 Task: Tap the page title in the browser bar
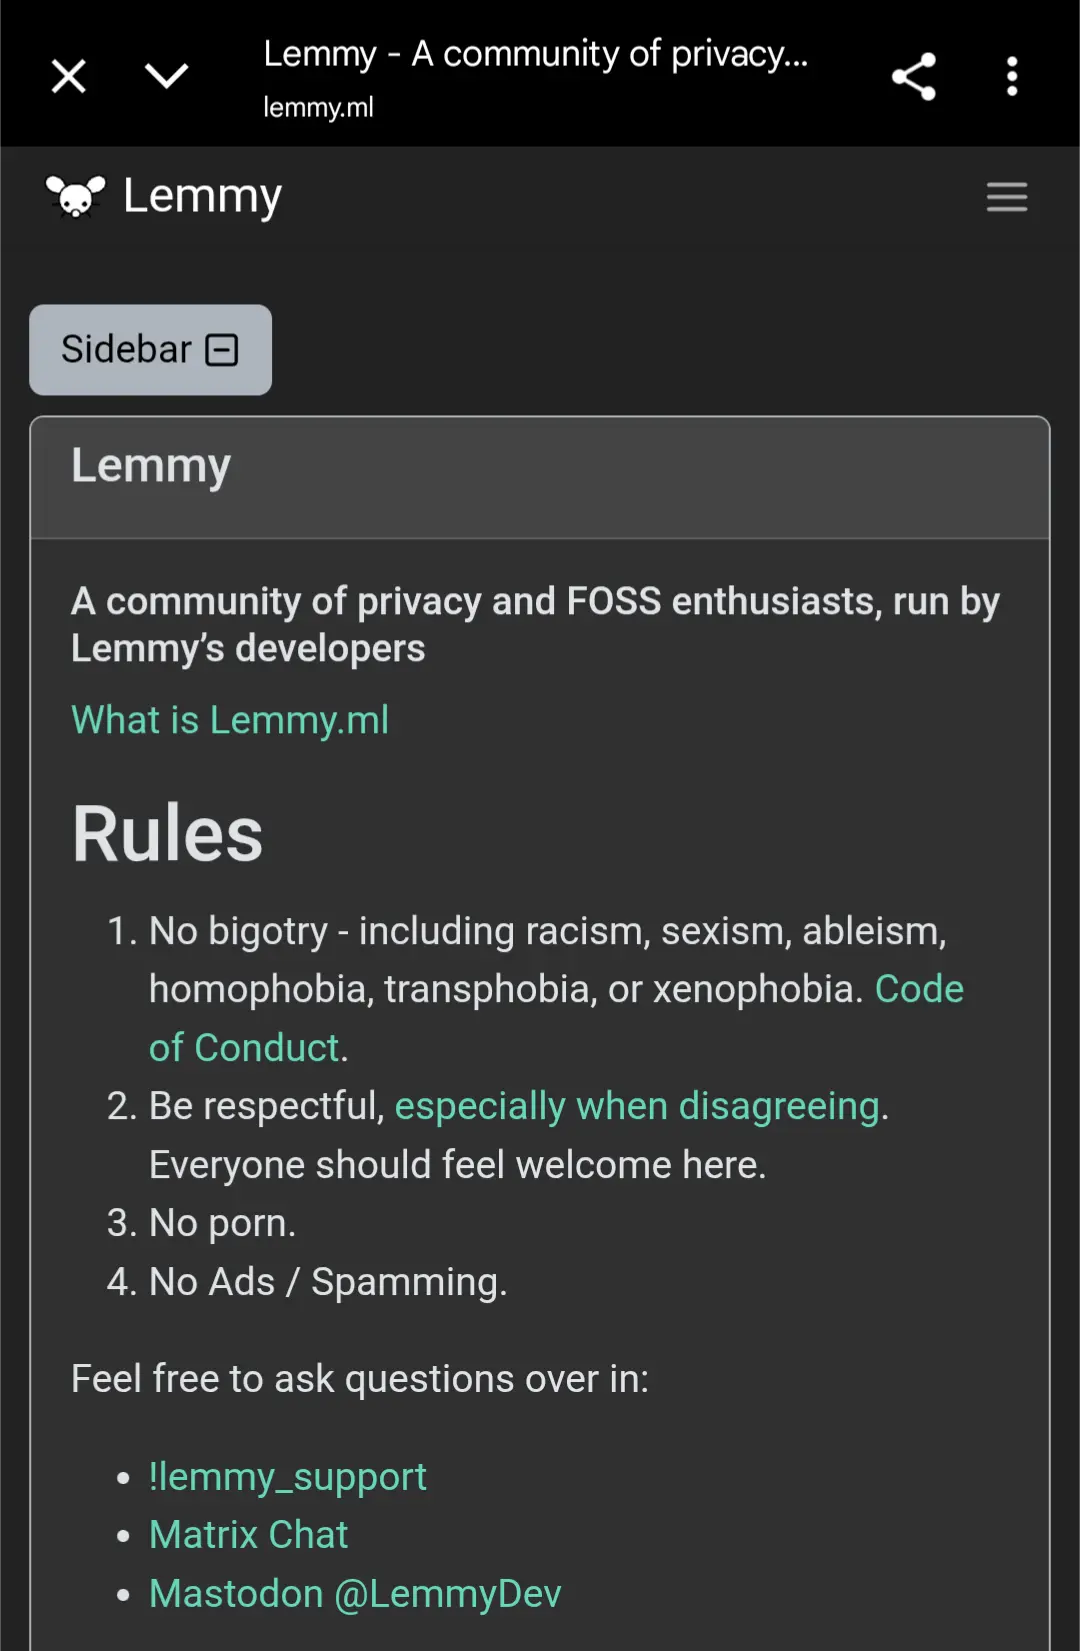[535, 54]
